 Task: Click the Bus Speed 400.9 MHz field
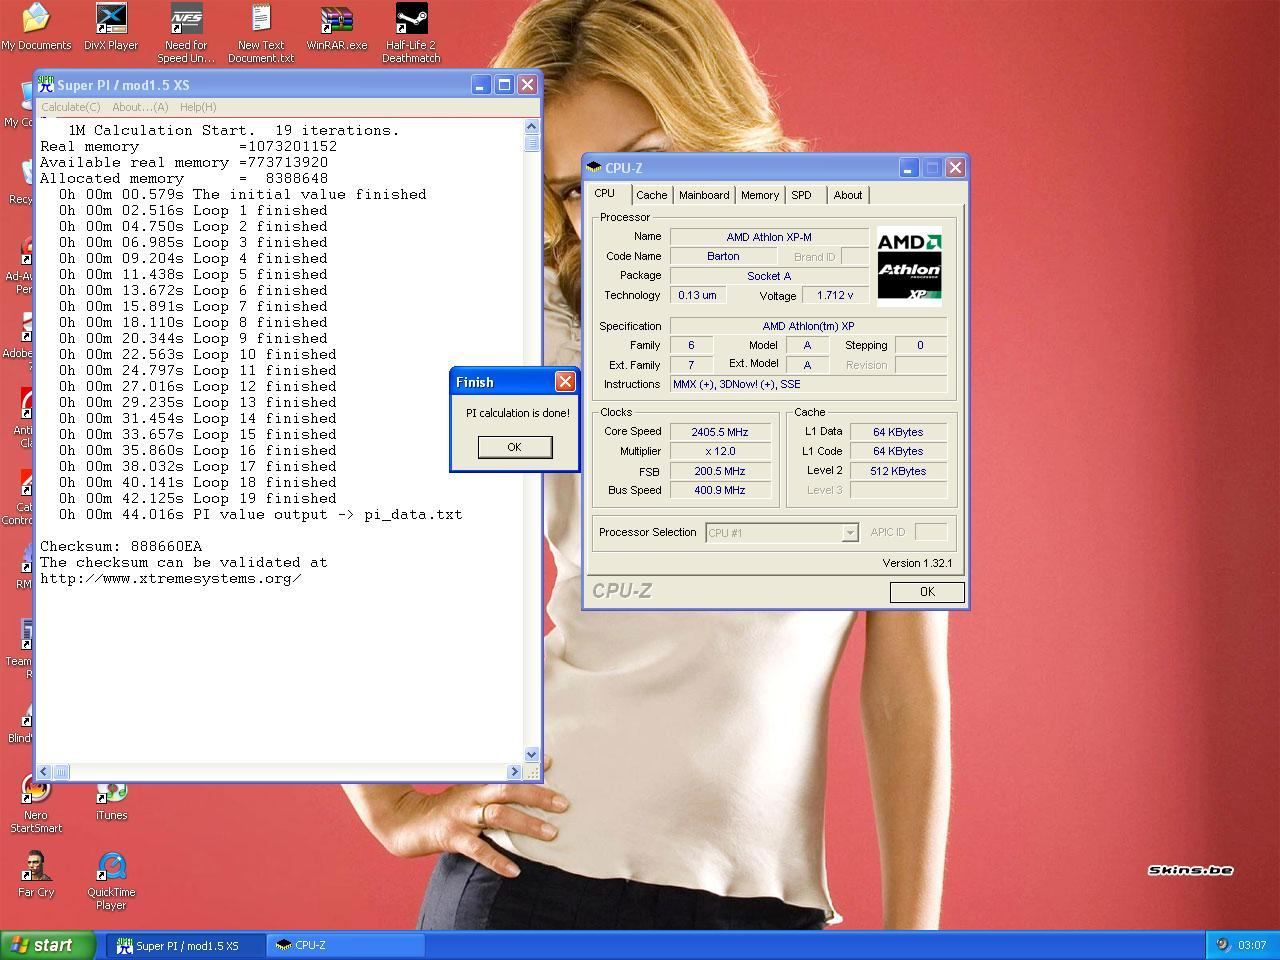[720, 490]
